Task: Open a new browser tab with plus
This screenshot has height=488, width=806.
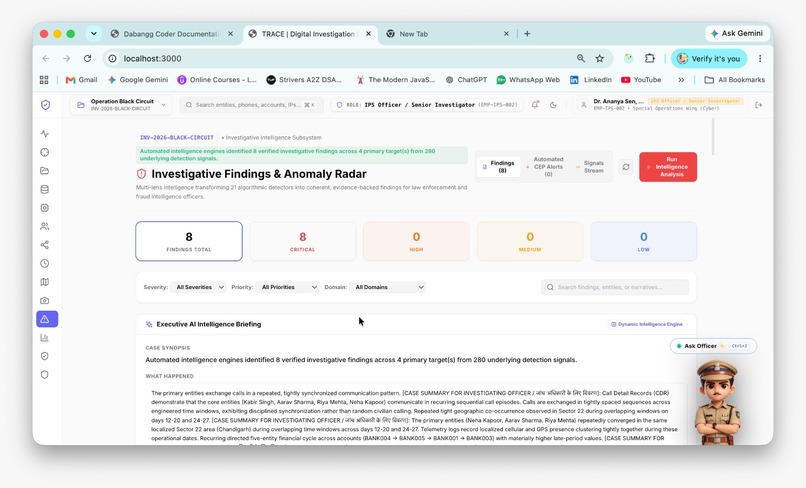Action: [x=527, y=34]
